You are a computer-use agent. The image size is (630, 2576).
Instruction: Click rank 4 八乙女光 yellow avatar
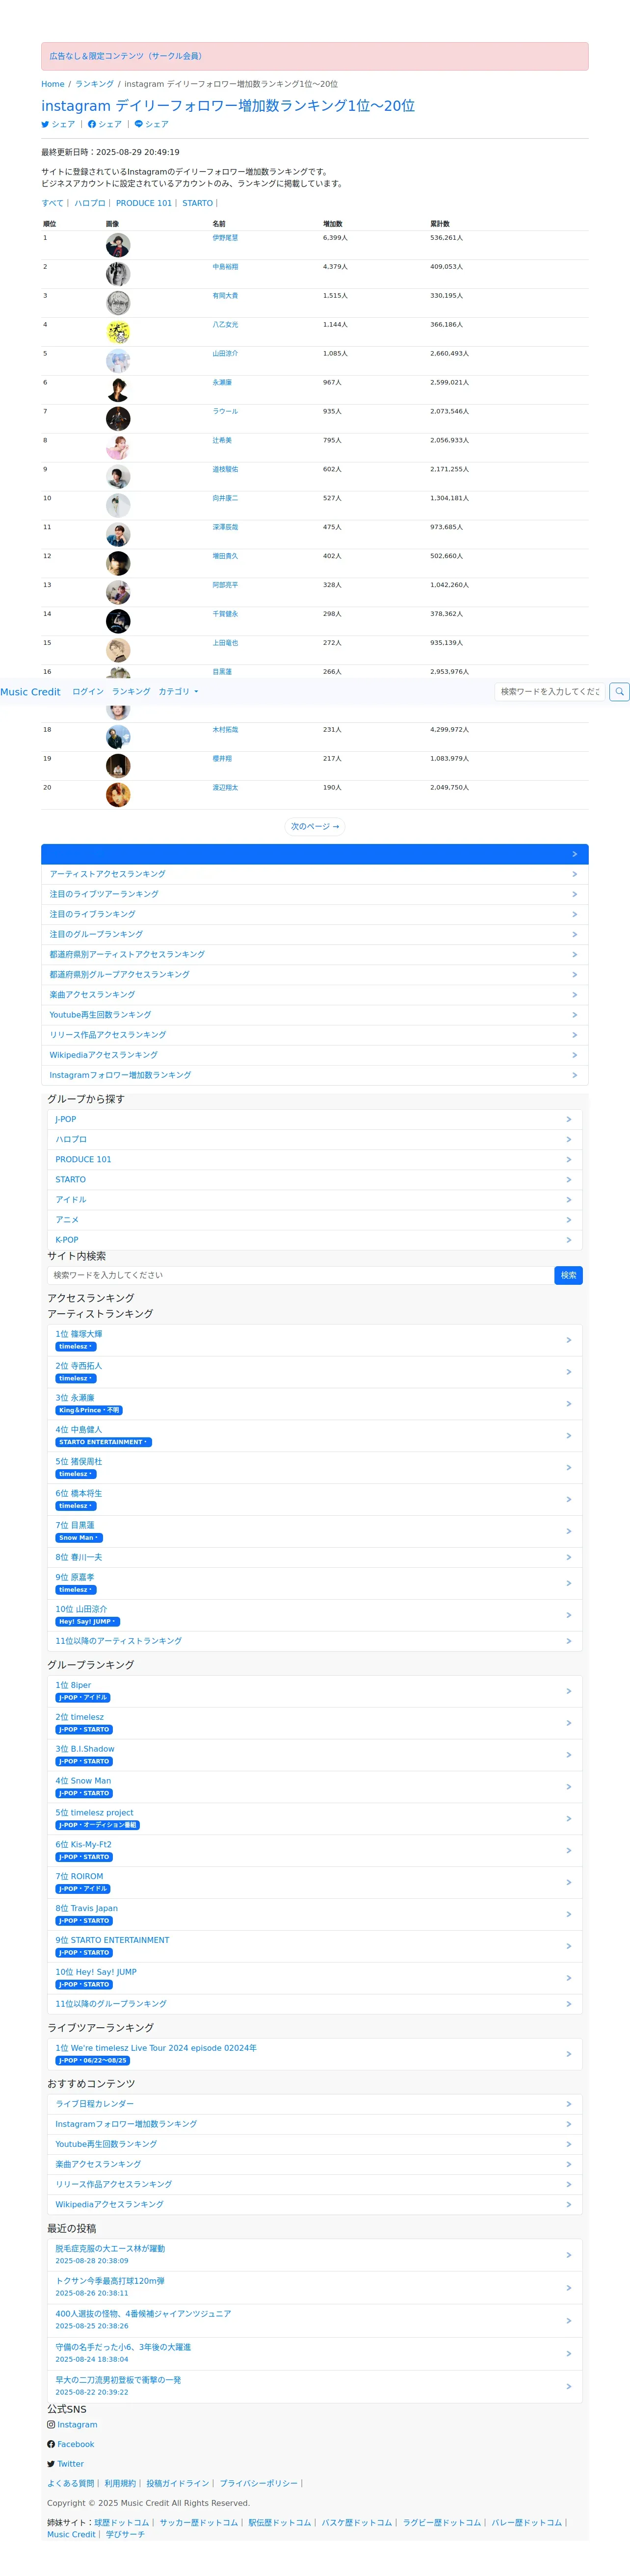coord(118,332)
